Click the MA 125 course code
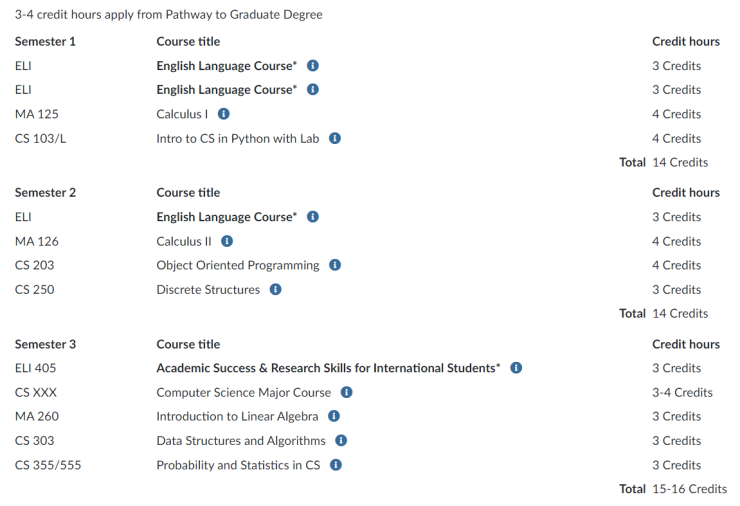Image resolution: width=740 pixels, height=506 pixels. click(37, 114)
